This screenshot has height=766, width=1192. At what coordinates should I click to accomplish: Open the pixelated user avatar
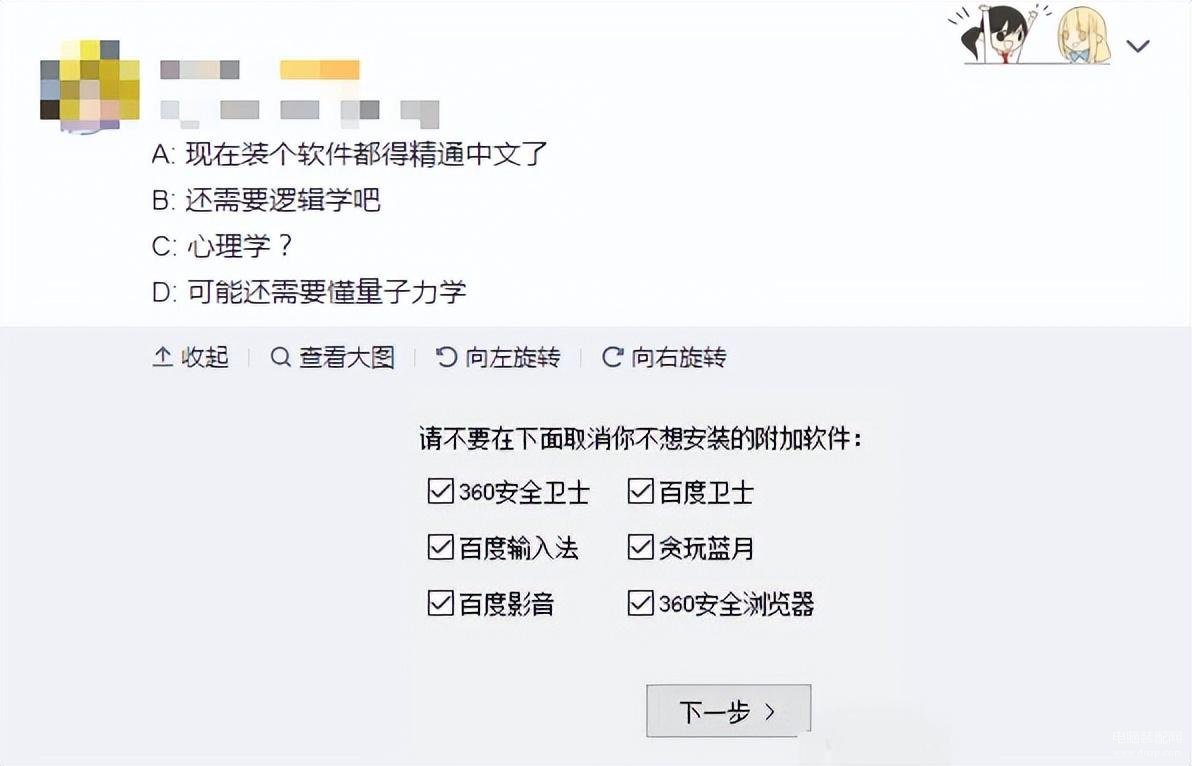pos(90,82)
